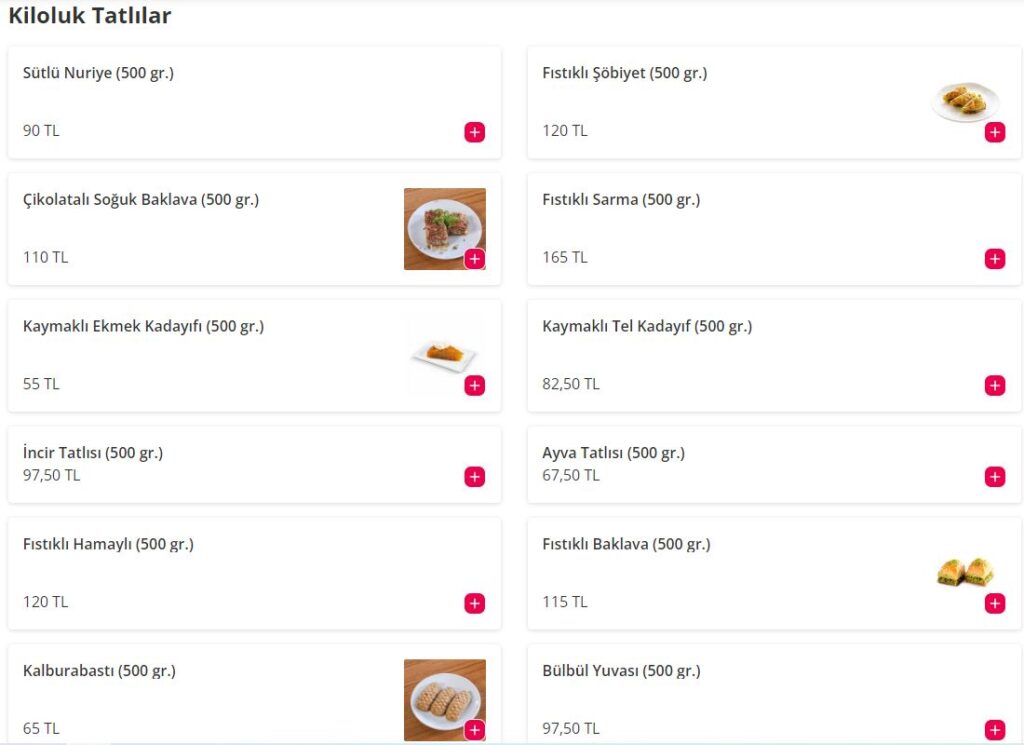The width and height of the screenshot is (1024, 745).
Task: Click the Fıstıklı Baklava small image
Action: point(964,572)
